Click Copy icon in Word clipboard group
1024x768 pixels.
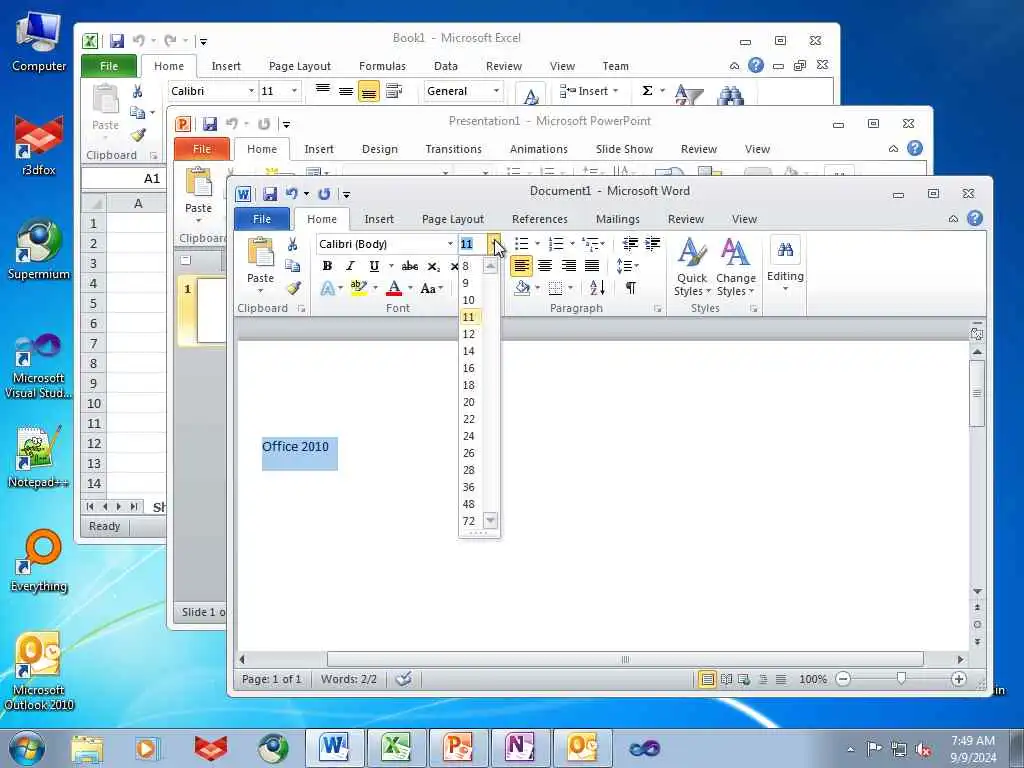tap(293, 266)
